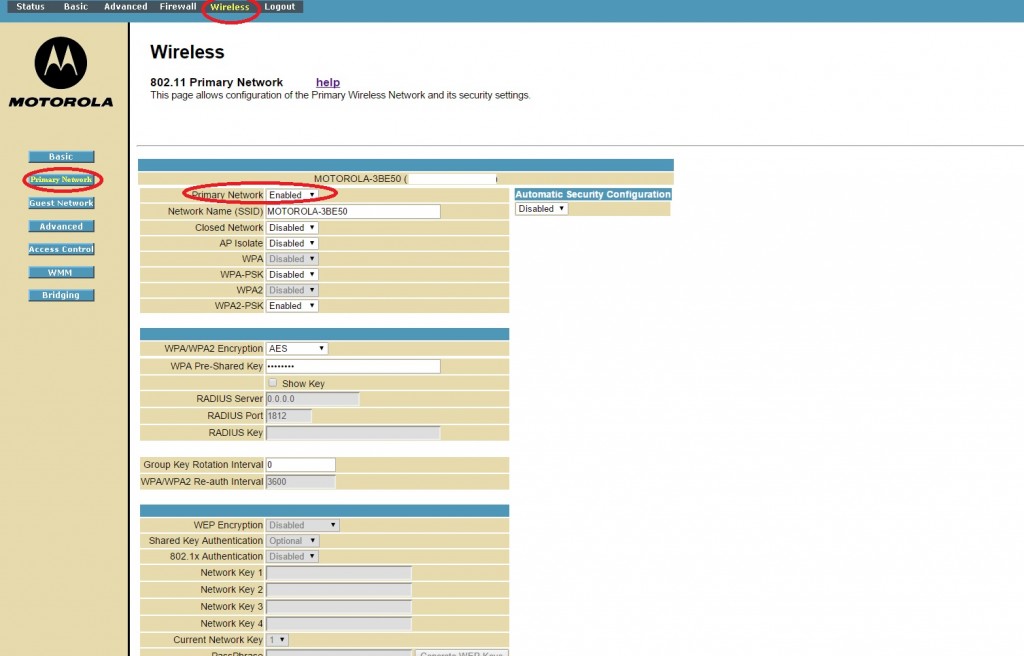Go to Bridging sidebar page
Viewport: 1024px width, 656px height.
[x=61, y=295]
